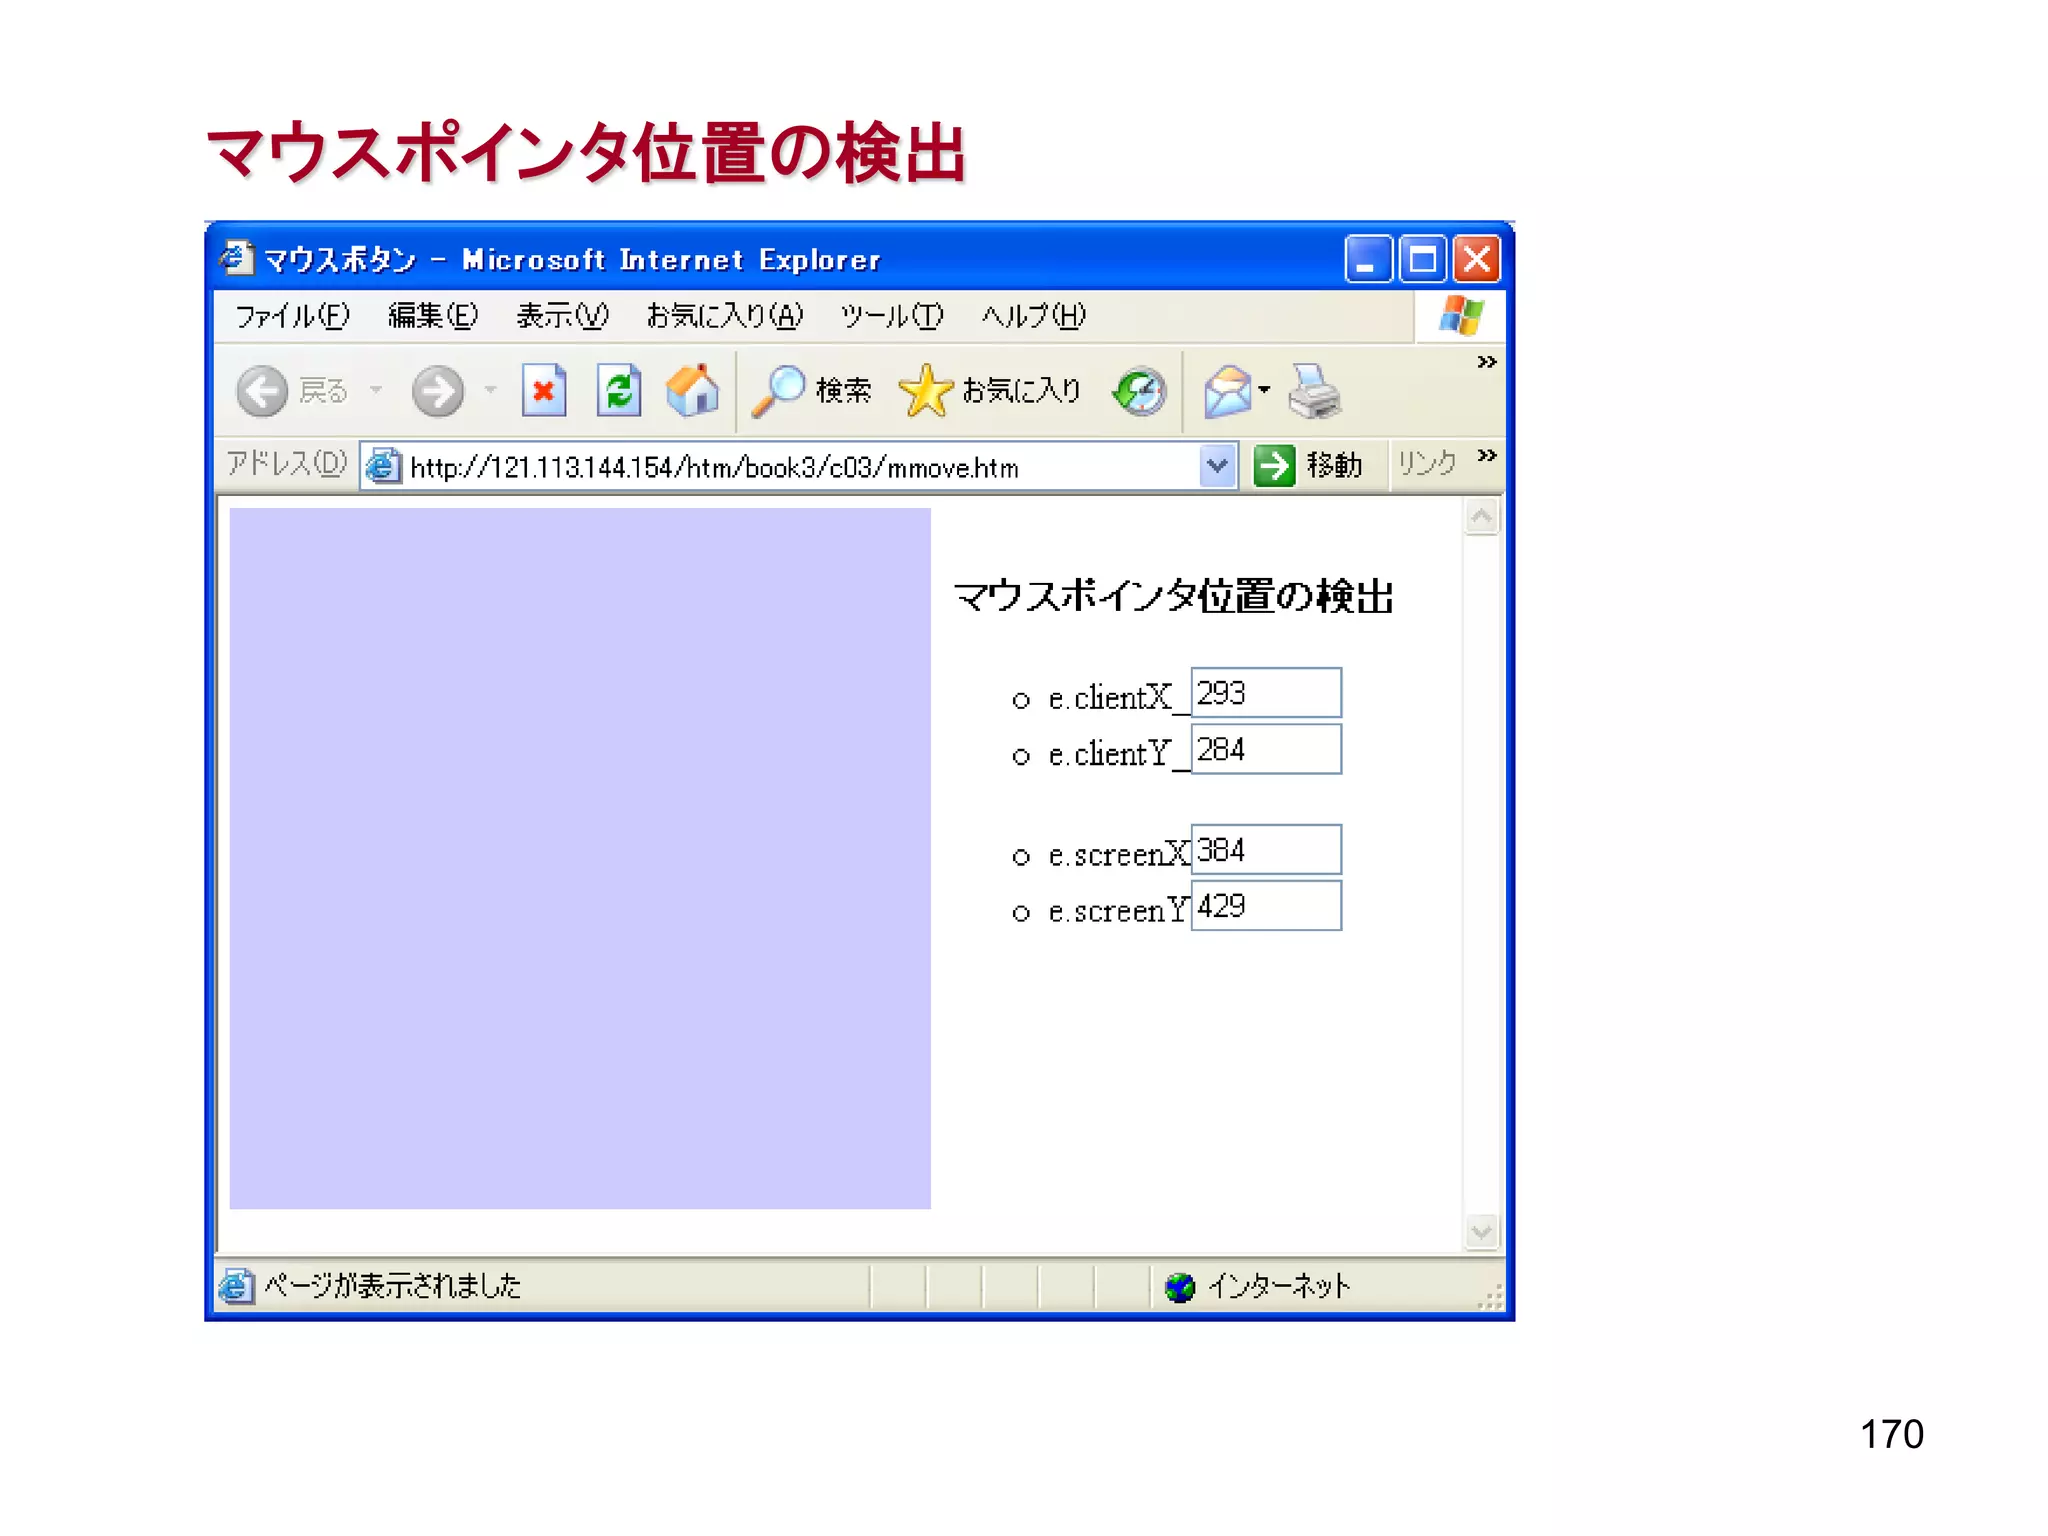This screenshot has height=1536, width=2048.
Task: Click the page heading マウスポインタ位置の検出
Action: [1174, 596]
